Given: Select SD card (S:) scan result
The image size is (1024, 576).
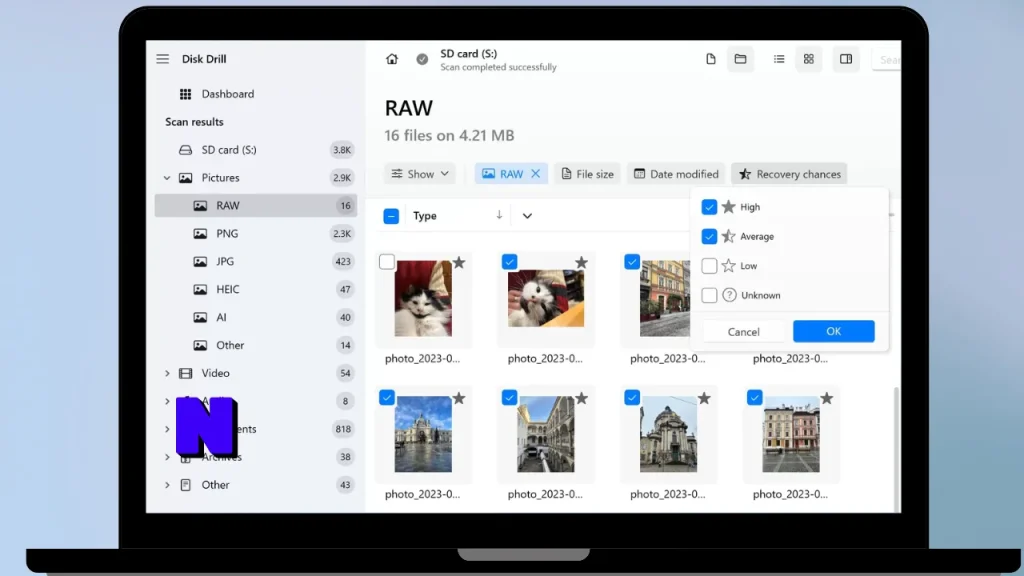Looking at the screenshot, I should tap(256, 150).
